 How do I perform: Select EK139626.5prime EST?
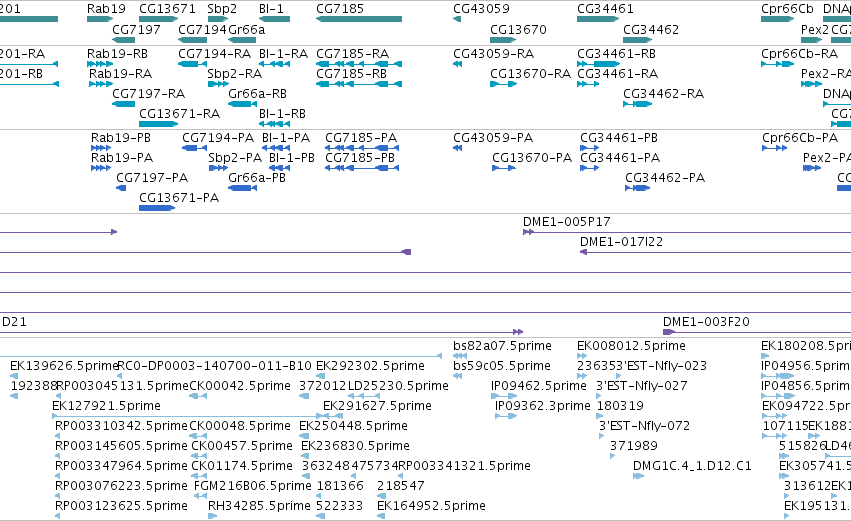point(14,376)
